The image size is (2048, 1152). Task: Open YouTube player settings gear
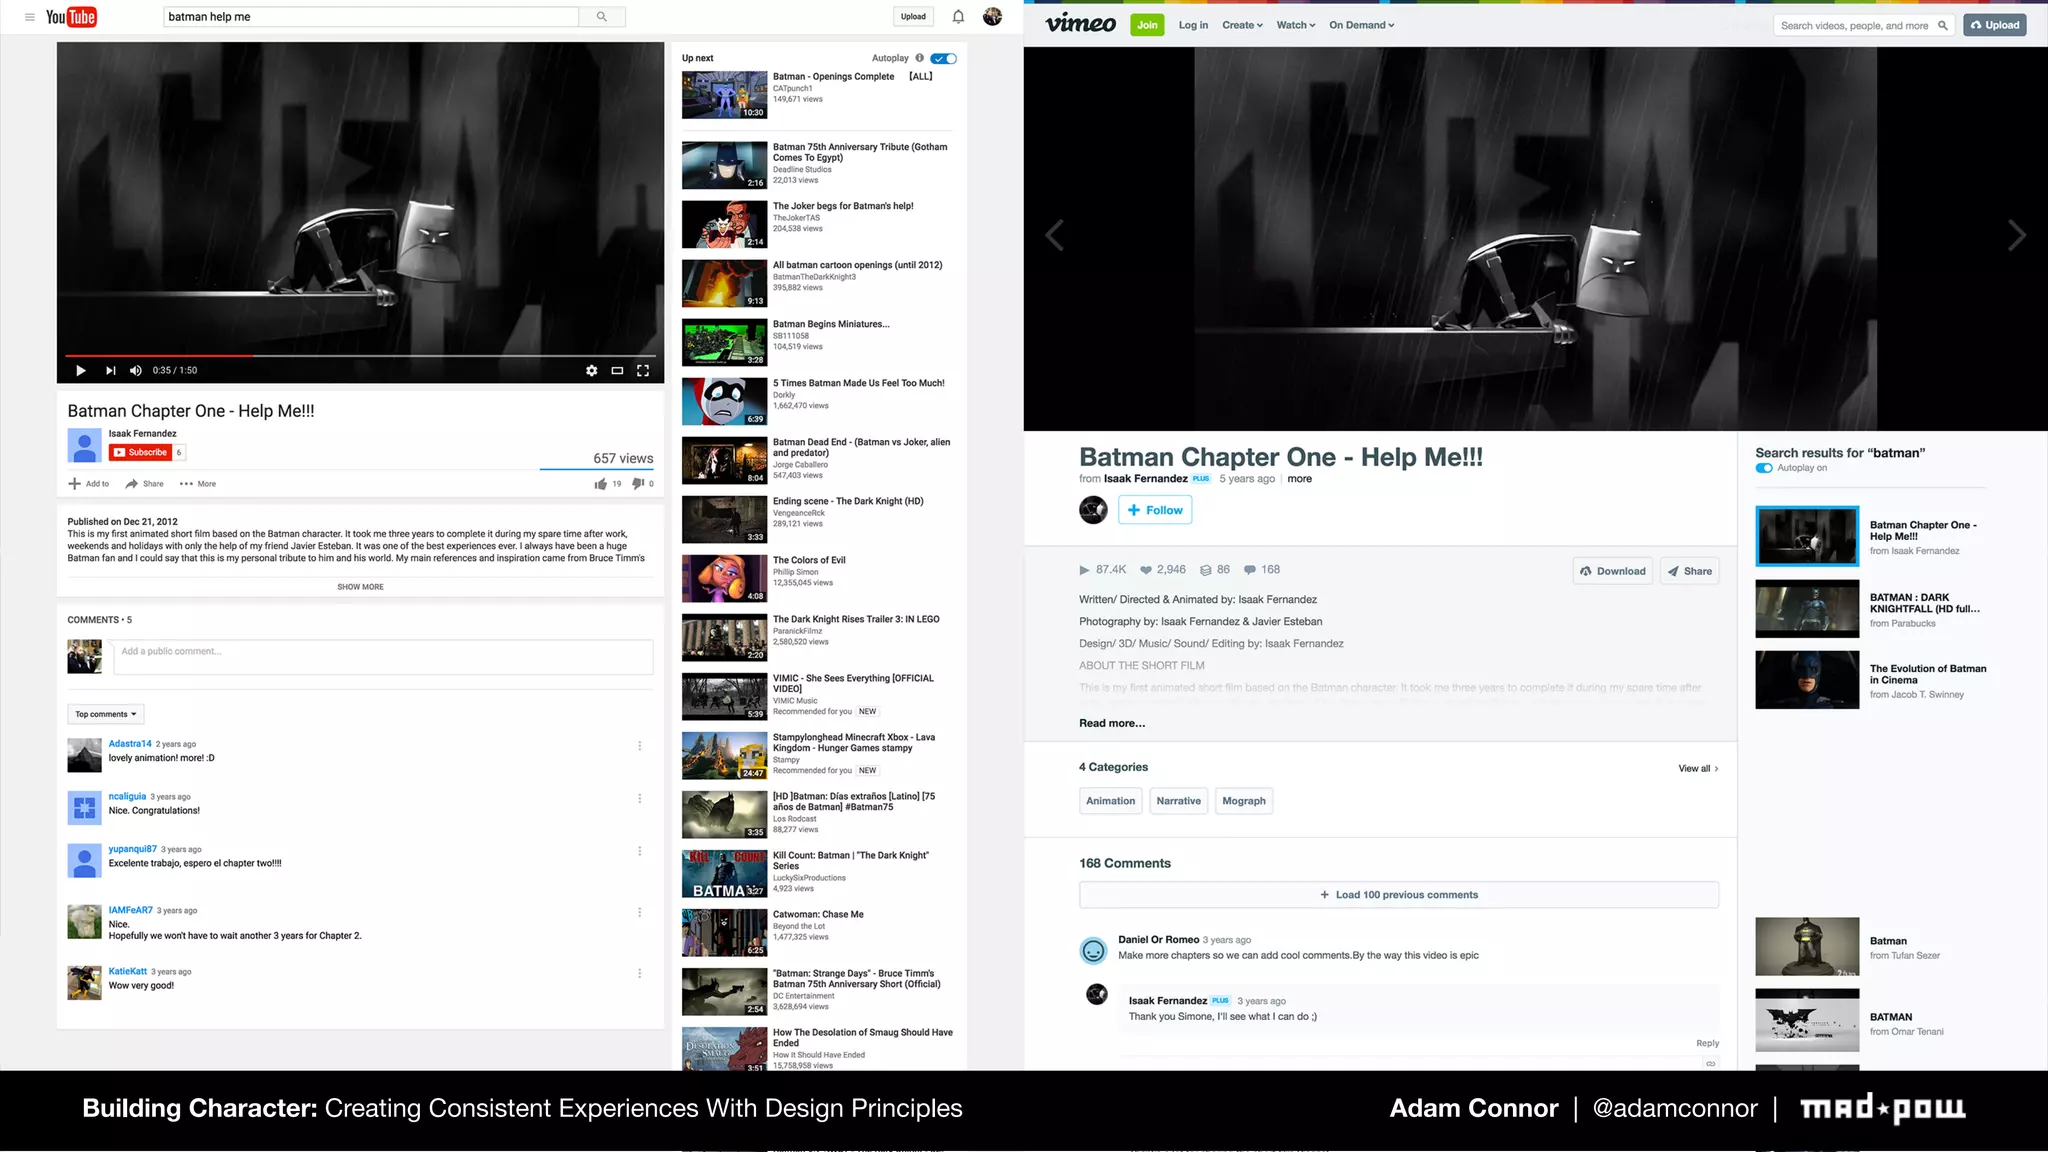pos(592,371)
